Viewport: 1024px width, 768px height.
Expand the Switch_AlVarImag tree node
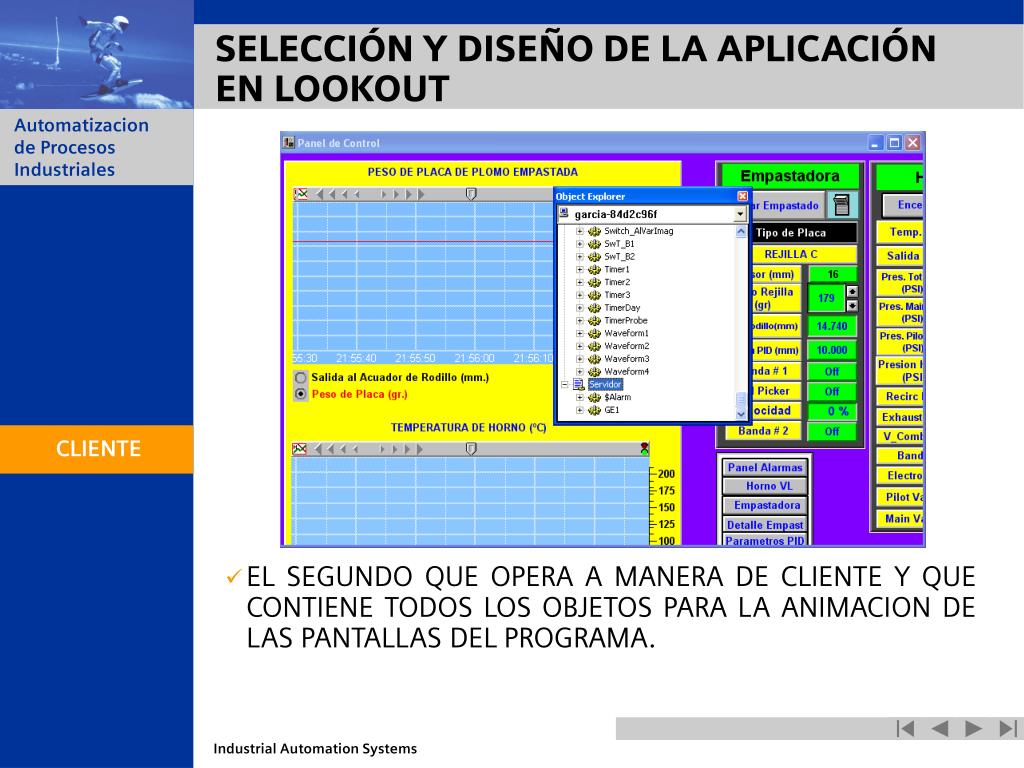pyautogui.click(x=579, y=231)
